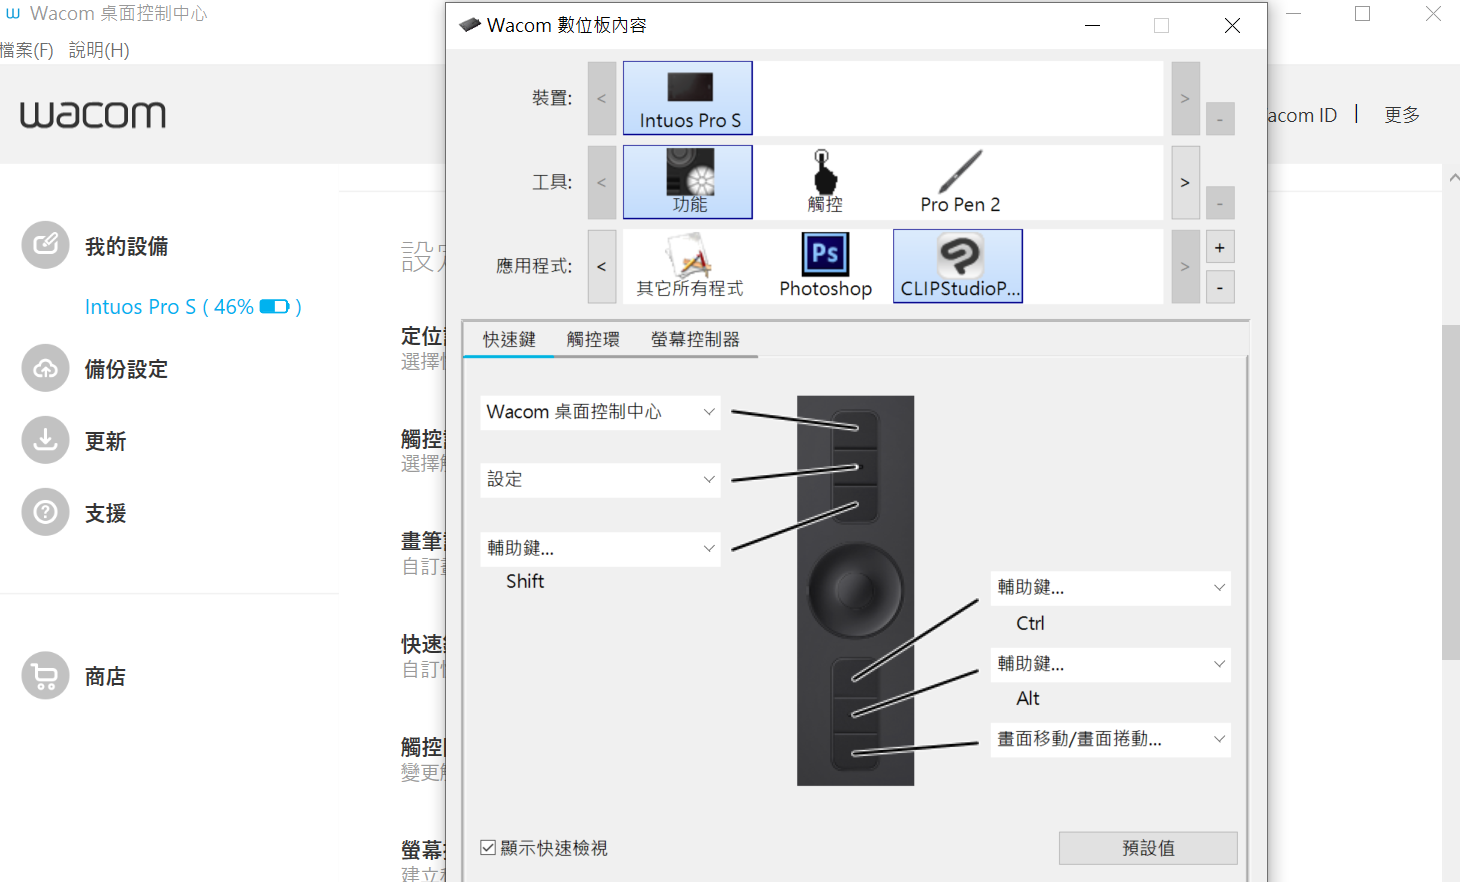Click the 更新 sidebar label
The width and height of the screenshot is (1460, 882).
pos(105,441)
